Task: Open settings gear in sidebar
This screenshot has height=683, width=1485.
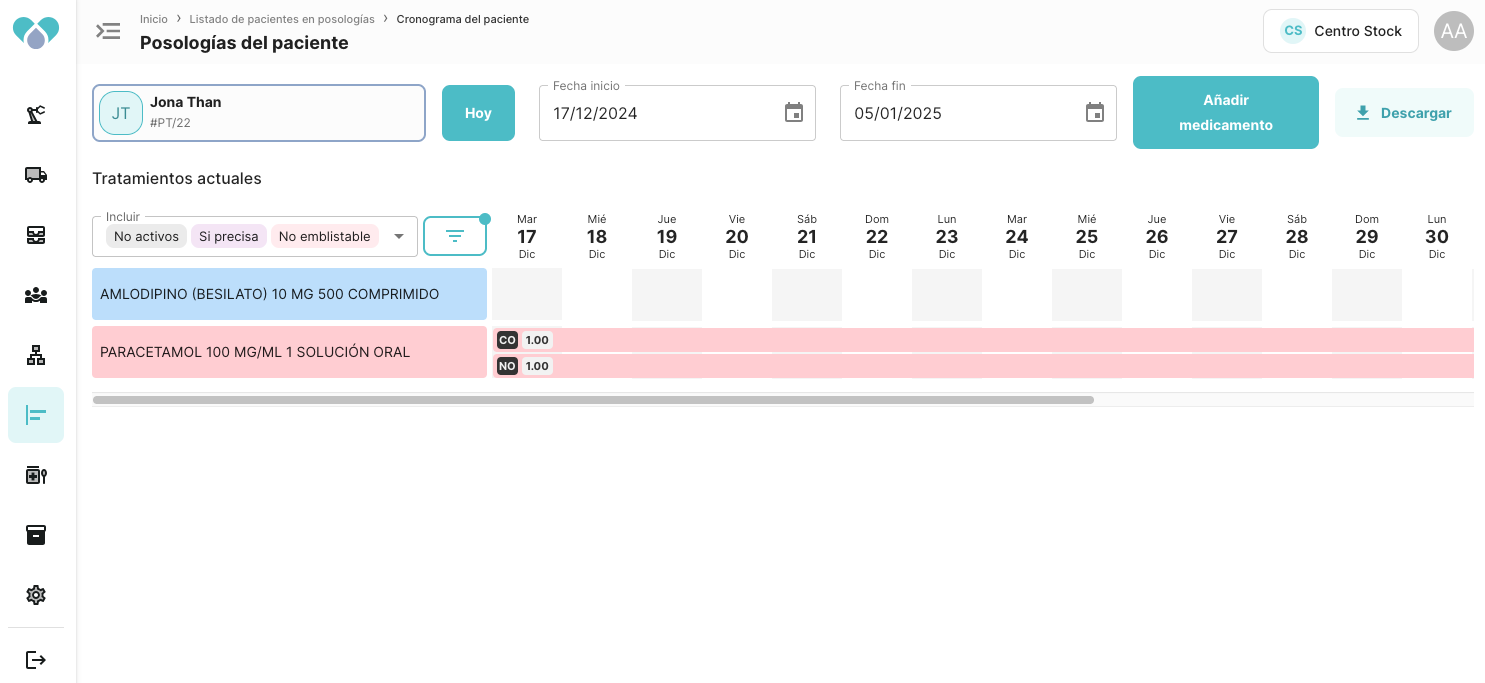Action: coord(36,595)
